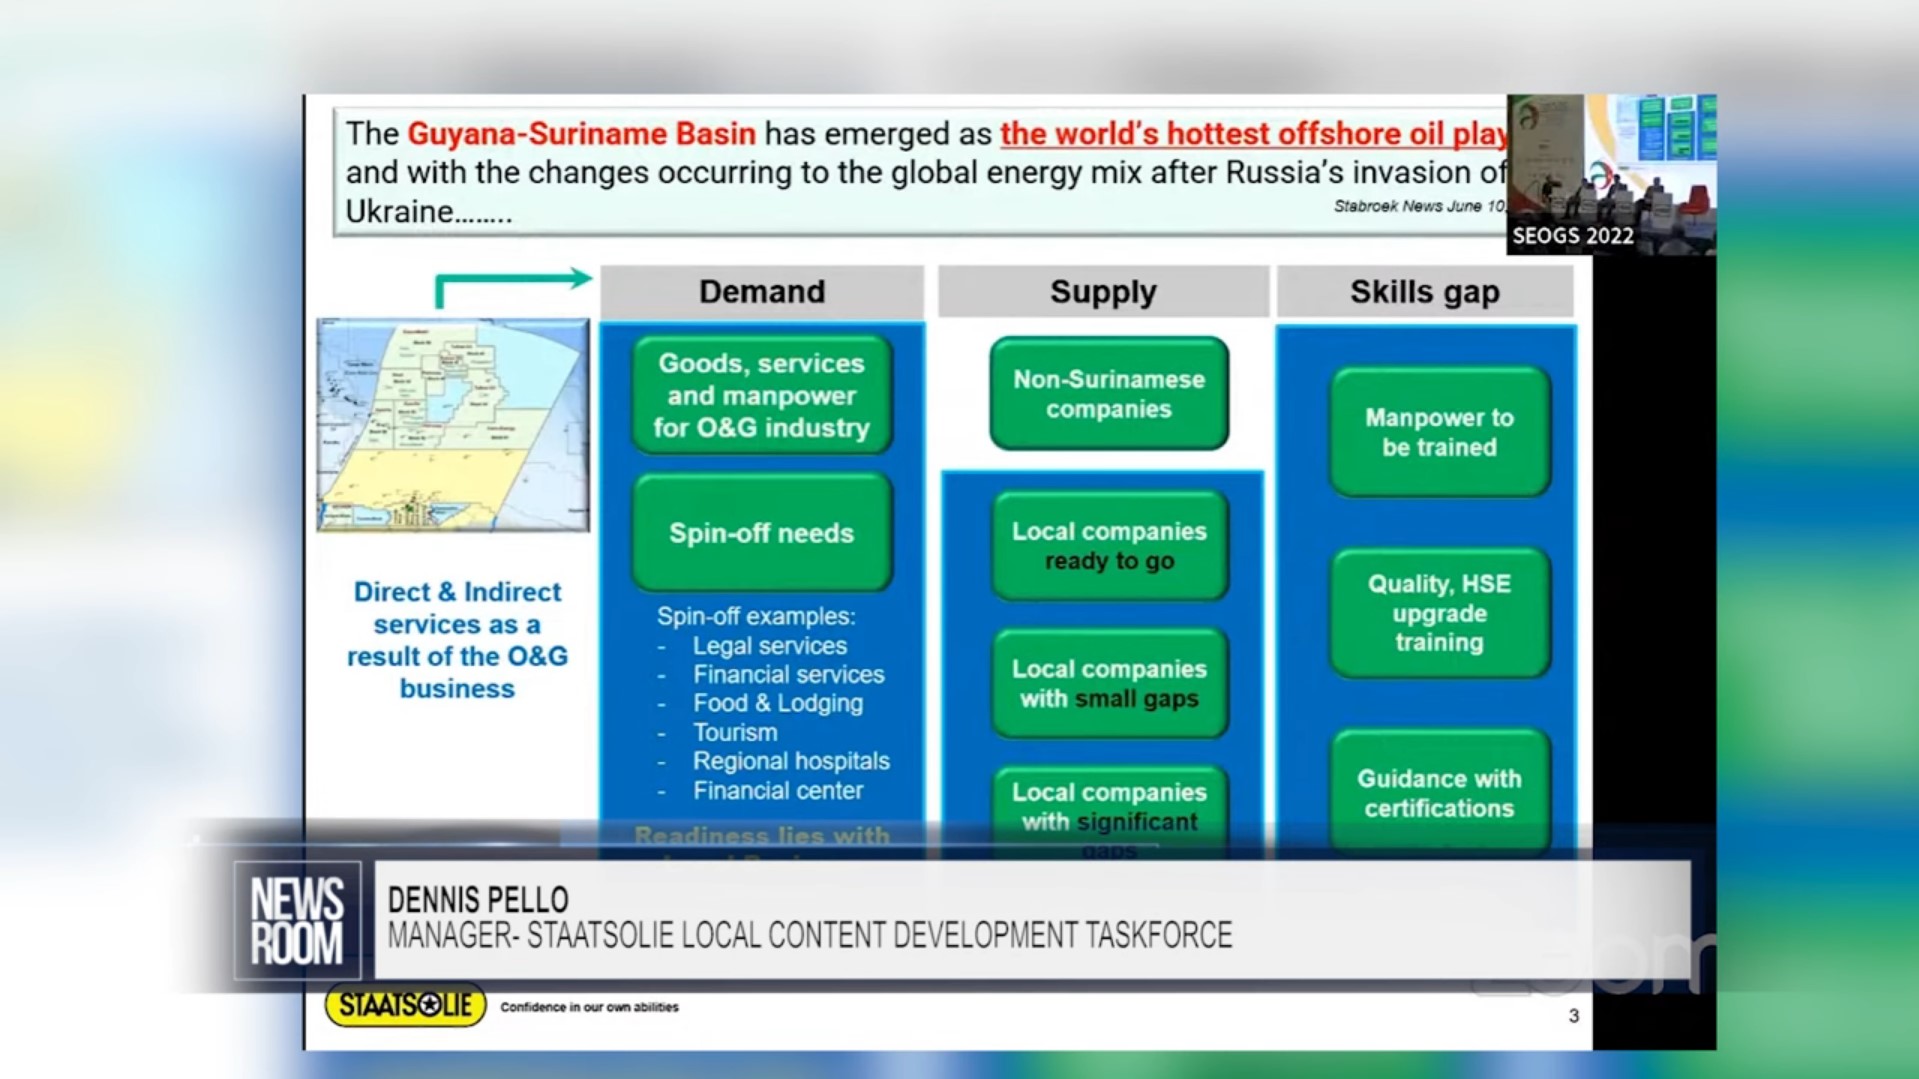Image resolution: width=1919 pixels, height=1079 pixels.
Task: Click the 'DENNIS PELLO' name caption
Action: (x=478, y=900)
